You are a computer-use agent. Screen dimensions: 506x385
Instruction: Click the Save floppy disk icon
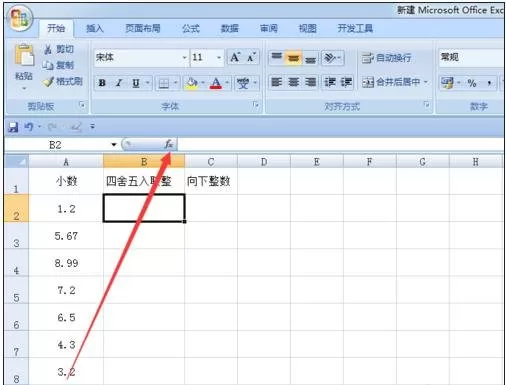[x=13, y=127]
